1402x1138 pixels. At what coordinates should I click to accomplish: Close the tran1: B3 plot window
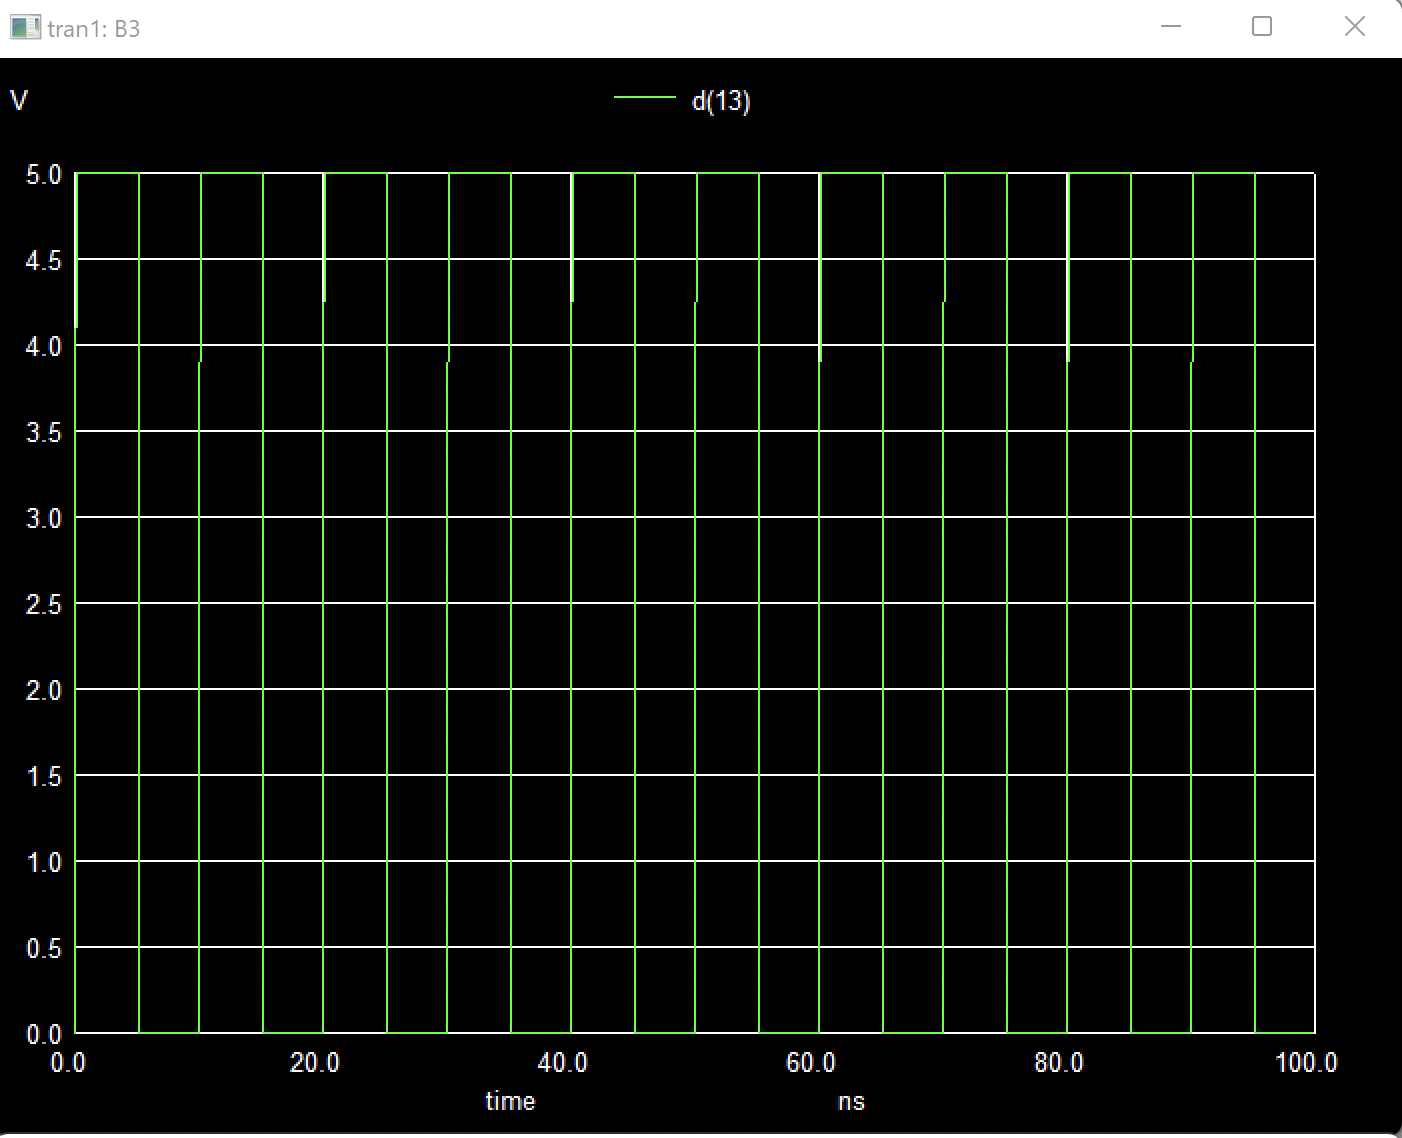coord(1354,27)
